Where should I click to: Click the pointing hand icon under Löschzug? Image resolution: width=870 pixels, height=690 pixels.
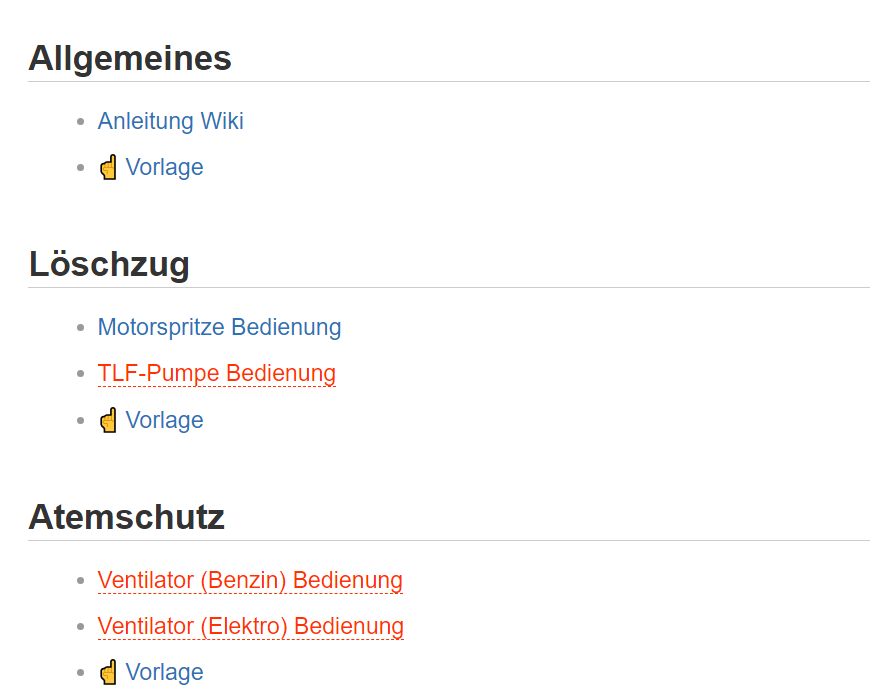[x=108, y=420]
